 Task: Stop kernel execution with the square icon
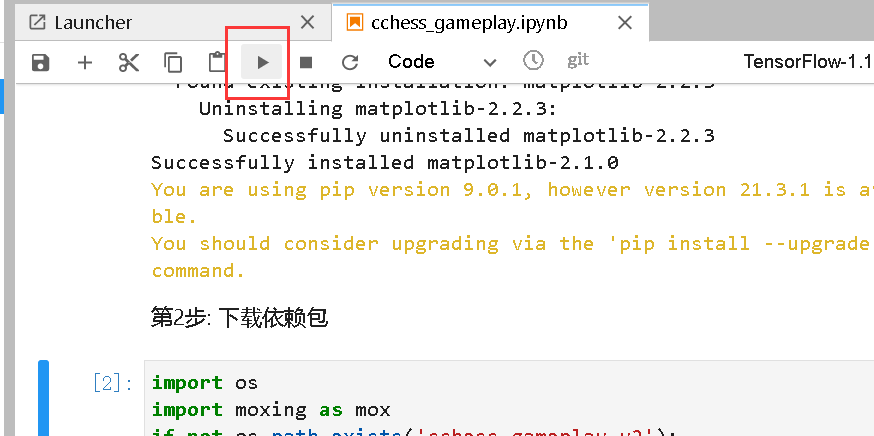305,62
